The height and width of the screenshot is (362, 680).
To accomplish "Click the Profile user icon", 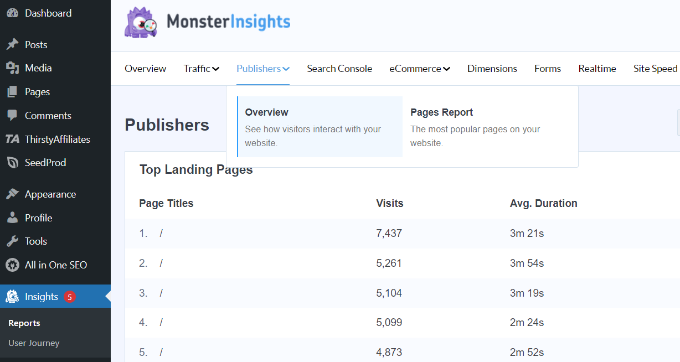I will pyautogui.click(x=12, y=218).
